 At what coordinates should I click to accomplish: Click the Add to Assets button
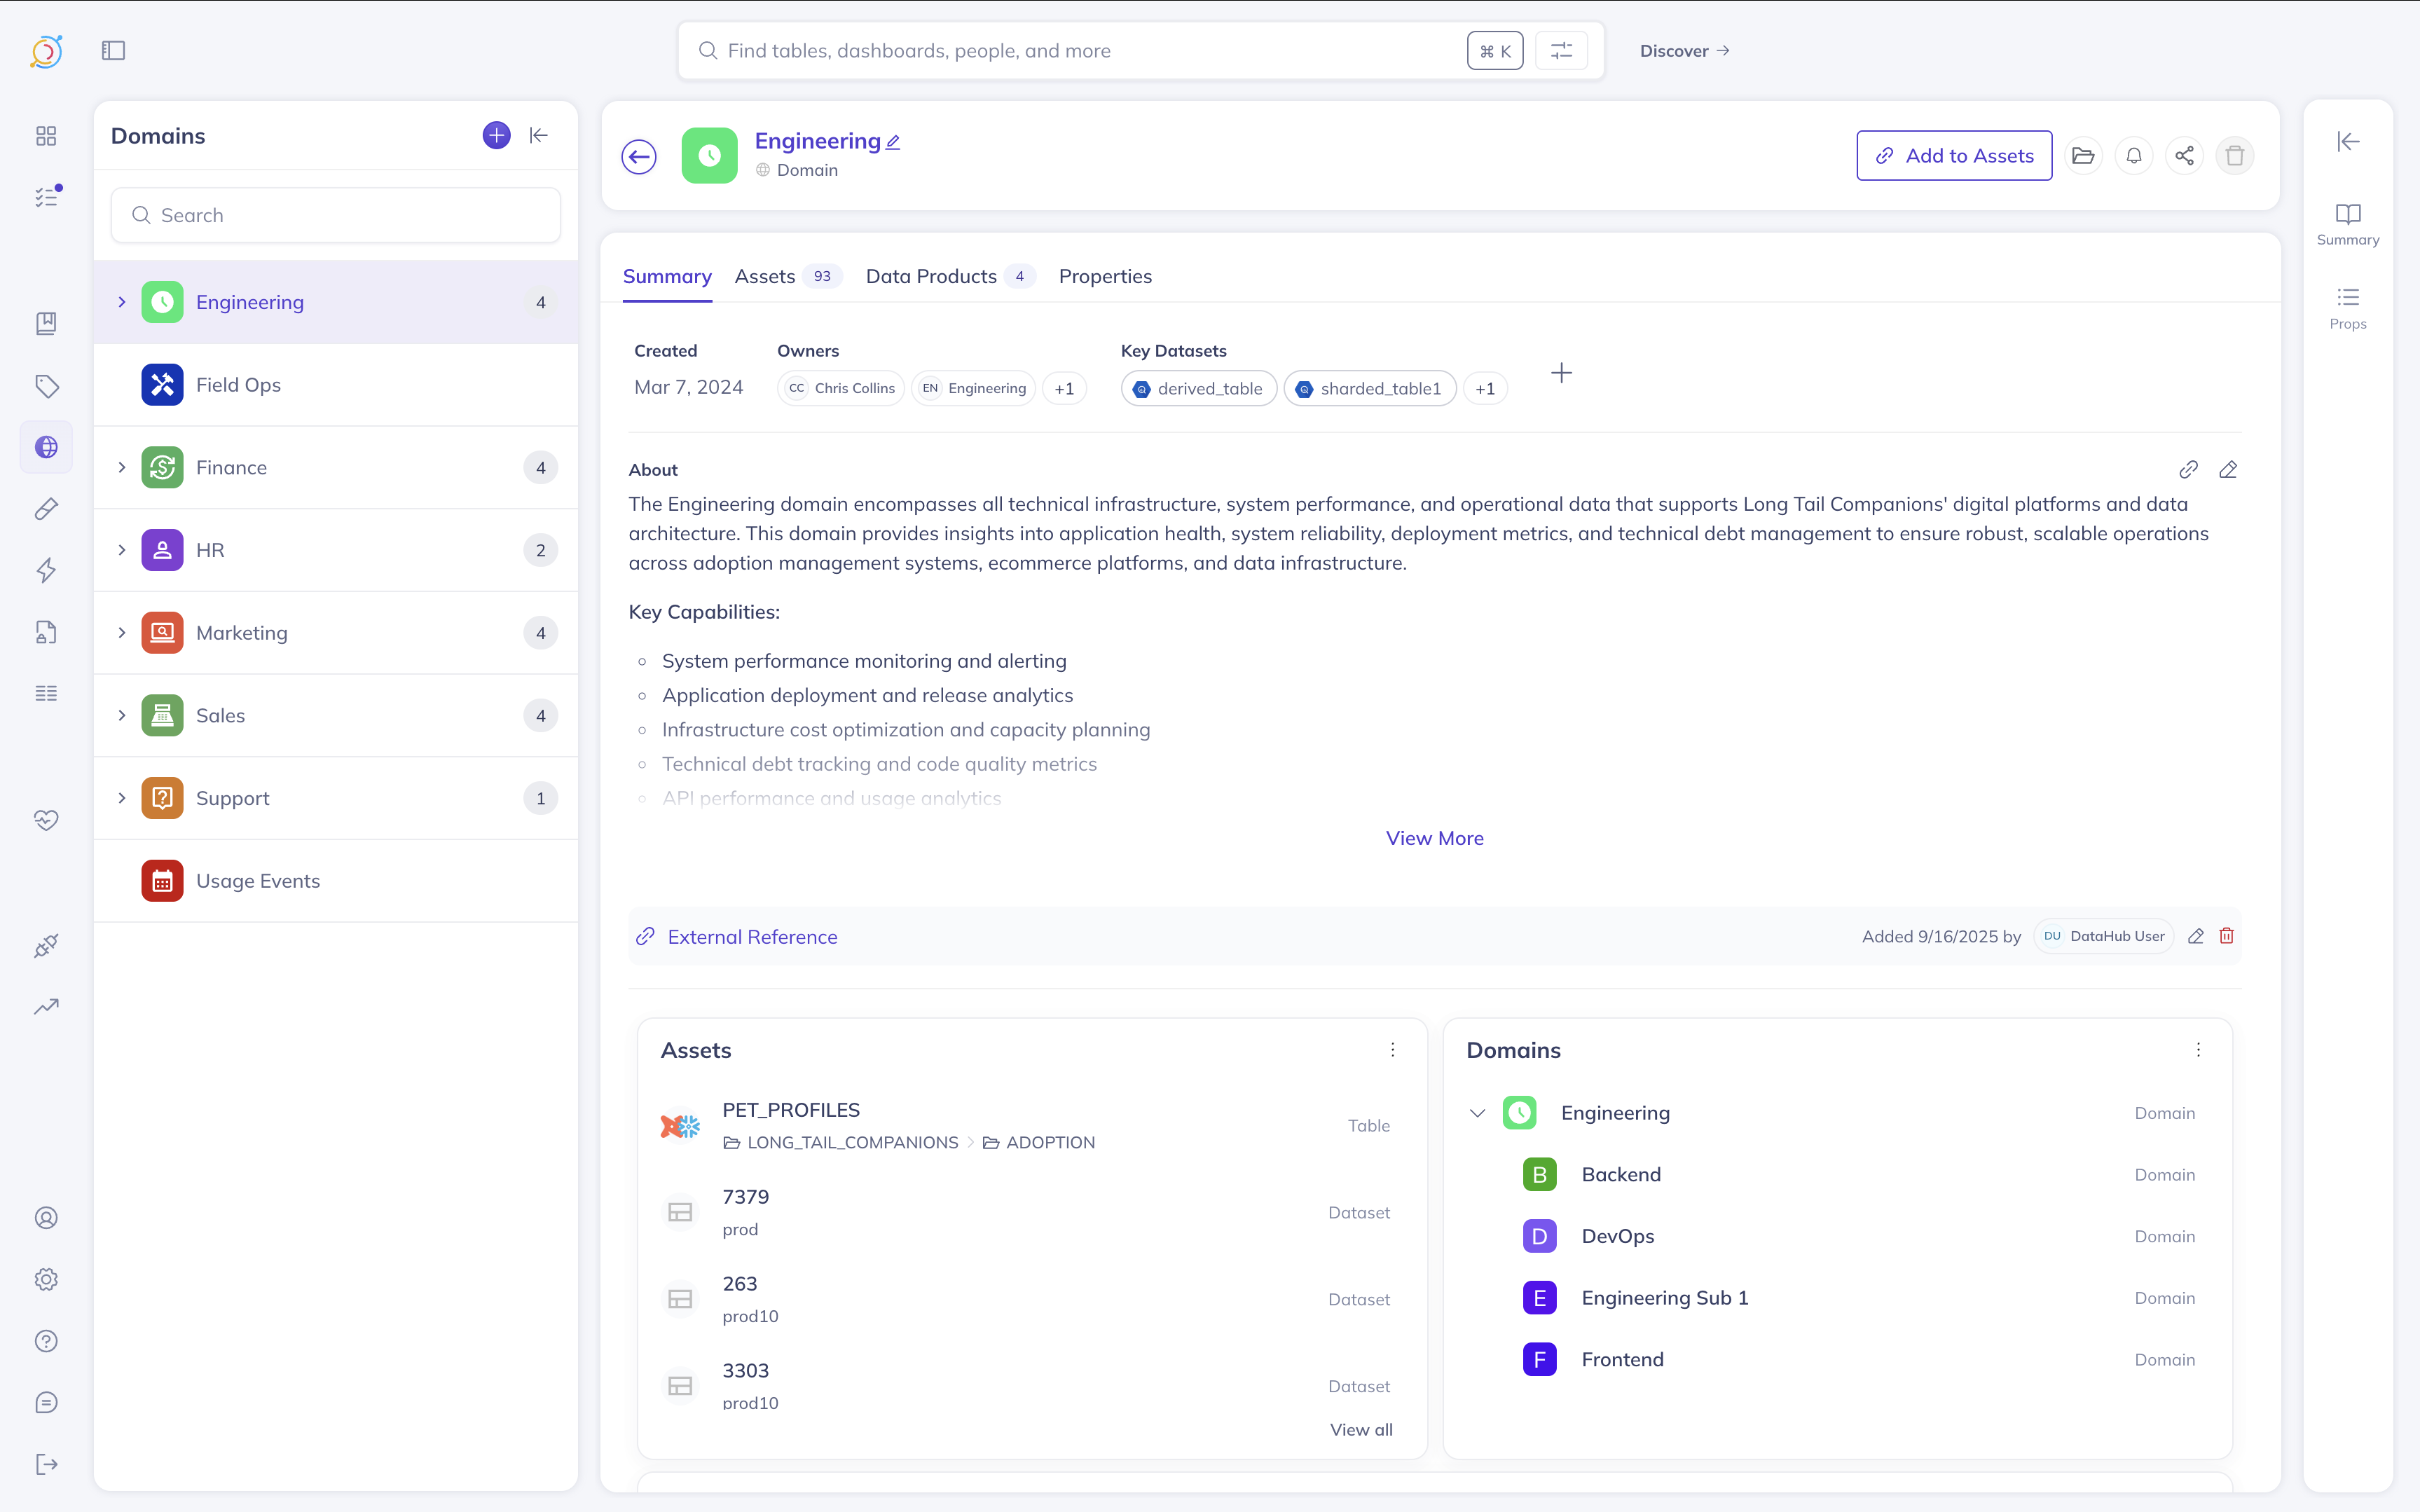(x=1954, y=156)
